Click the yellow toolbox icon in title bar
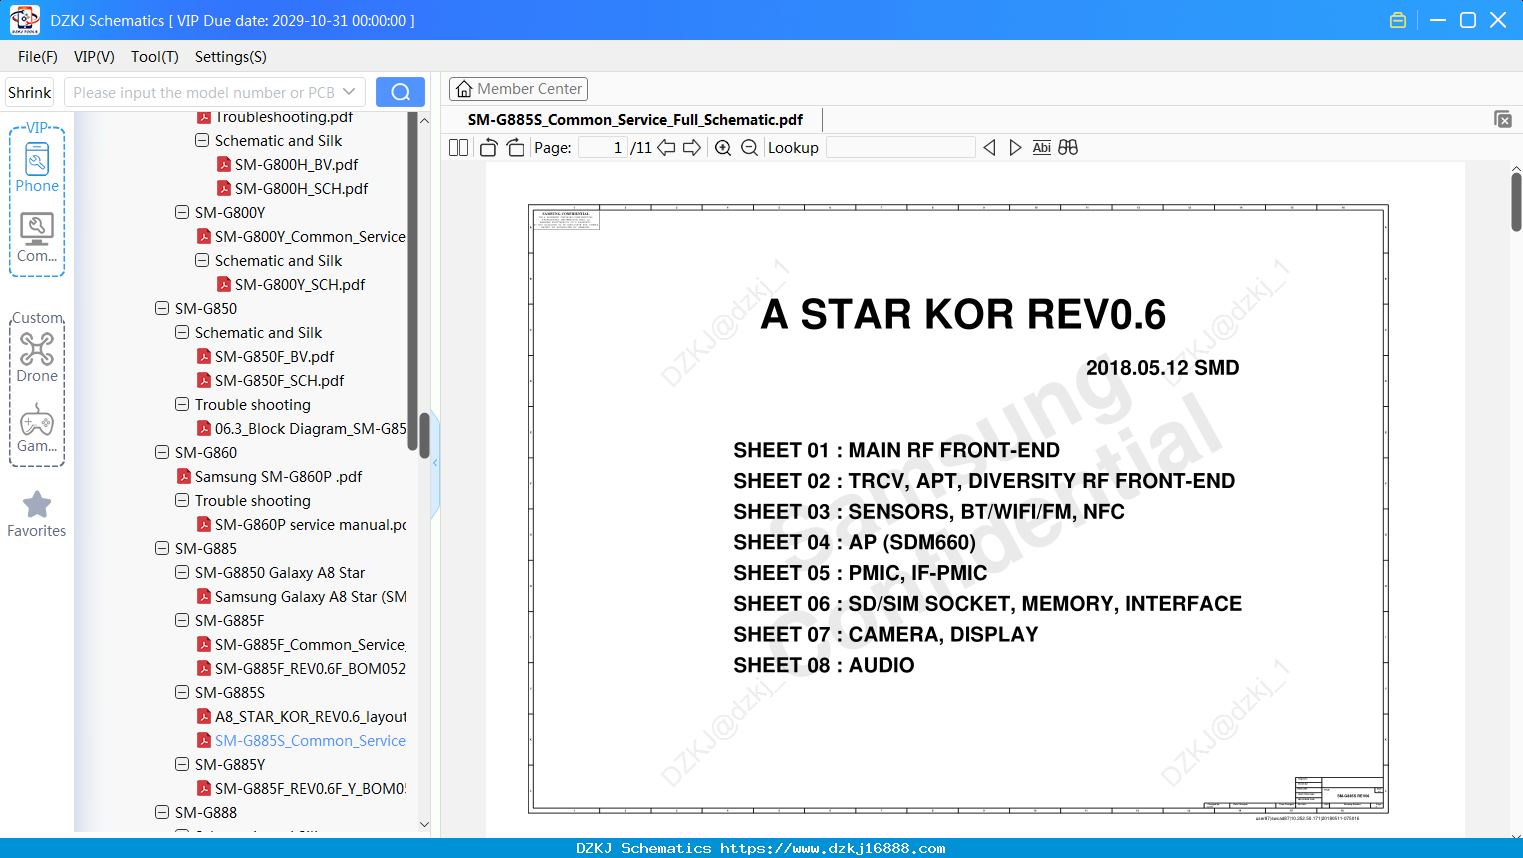This screenshot has width=1523, height=858. point(1398,20)
